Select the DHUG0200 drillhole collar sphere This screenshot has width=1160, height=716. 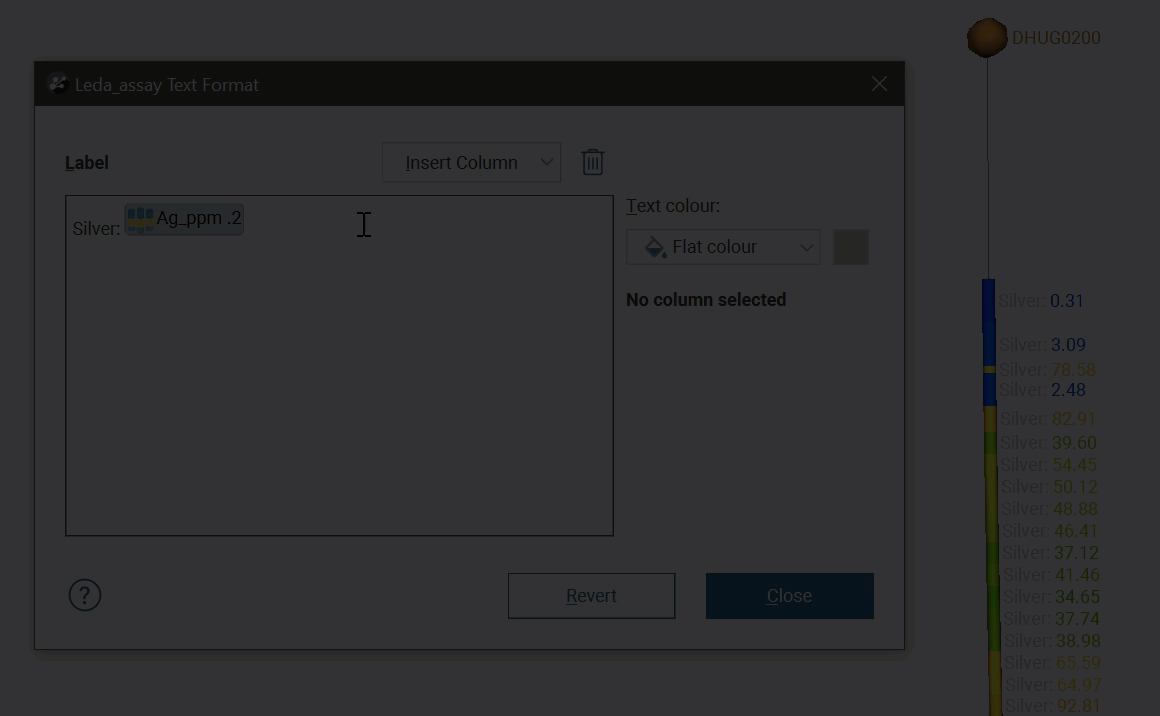[x=987, y=38]
